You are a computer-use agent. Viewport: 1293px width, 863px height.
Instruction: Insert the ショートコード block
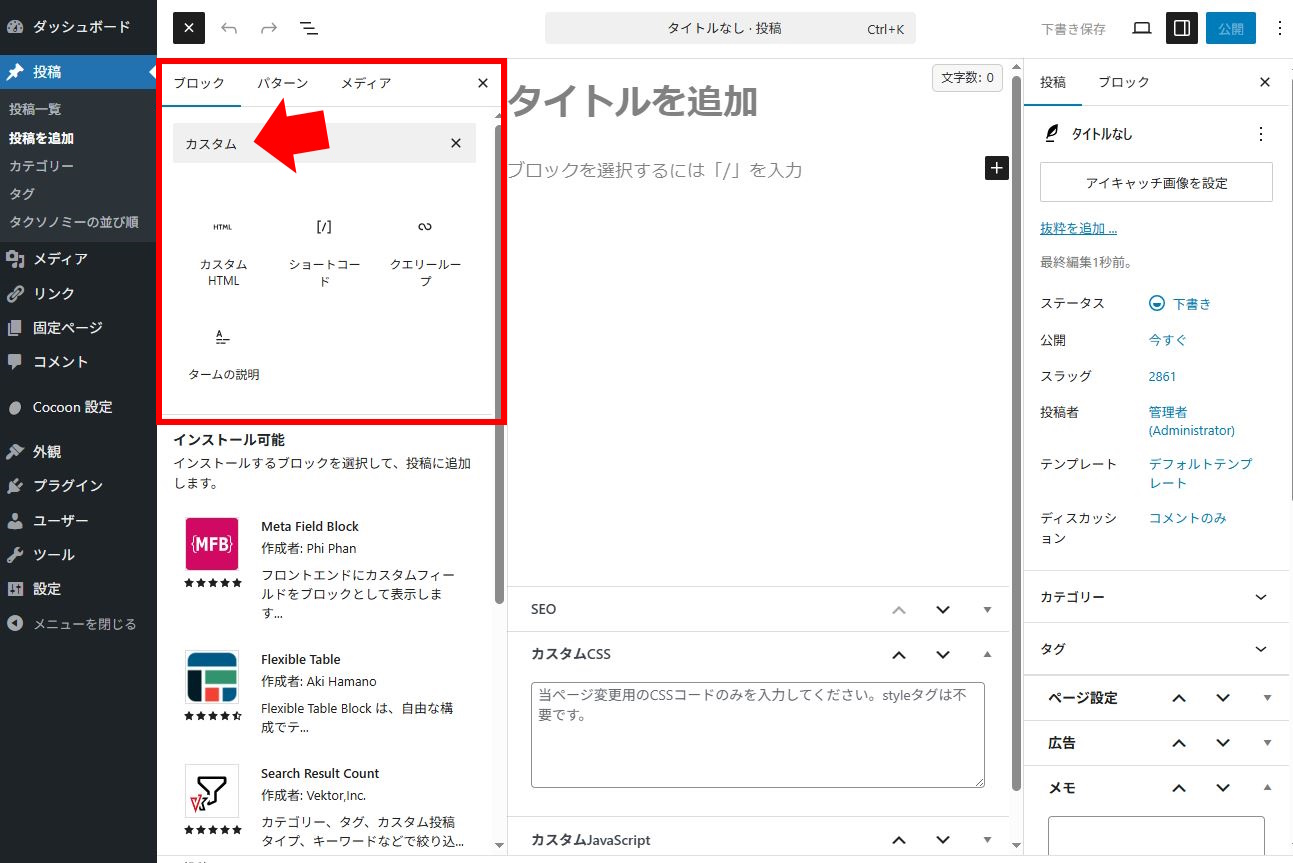[324, 251]
